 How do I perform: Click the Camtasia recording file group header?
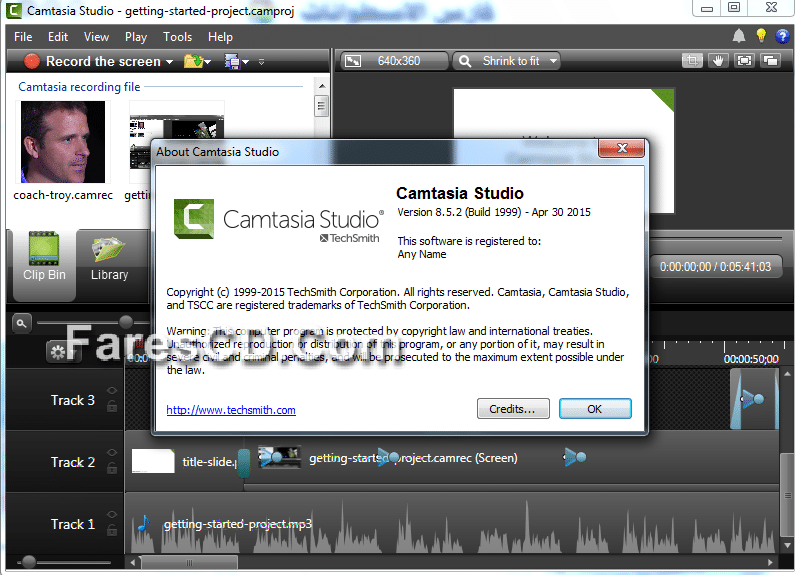point(79,87)
